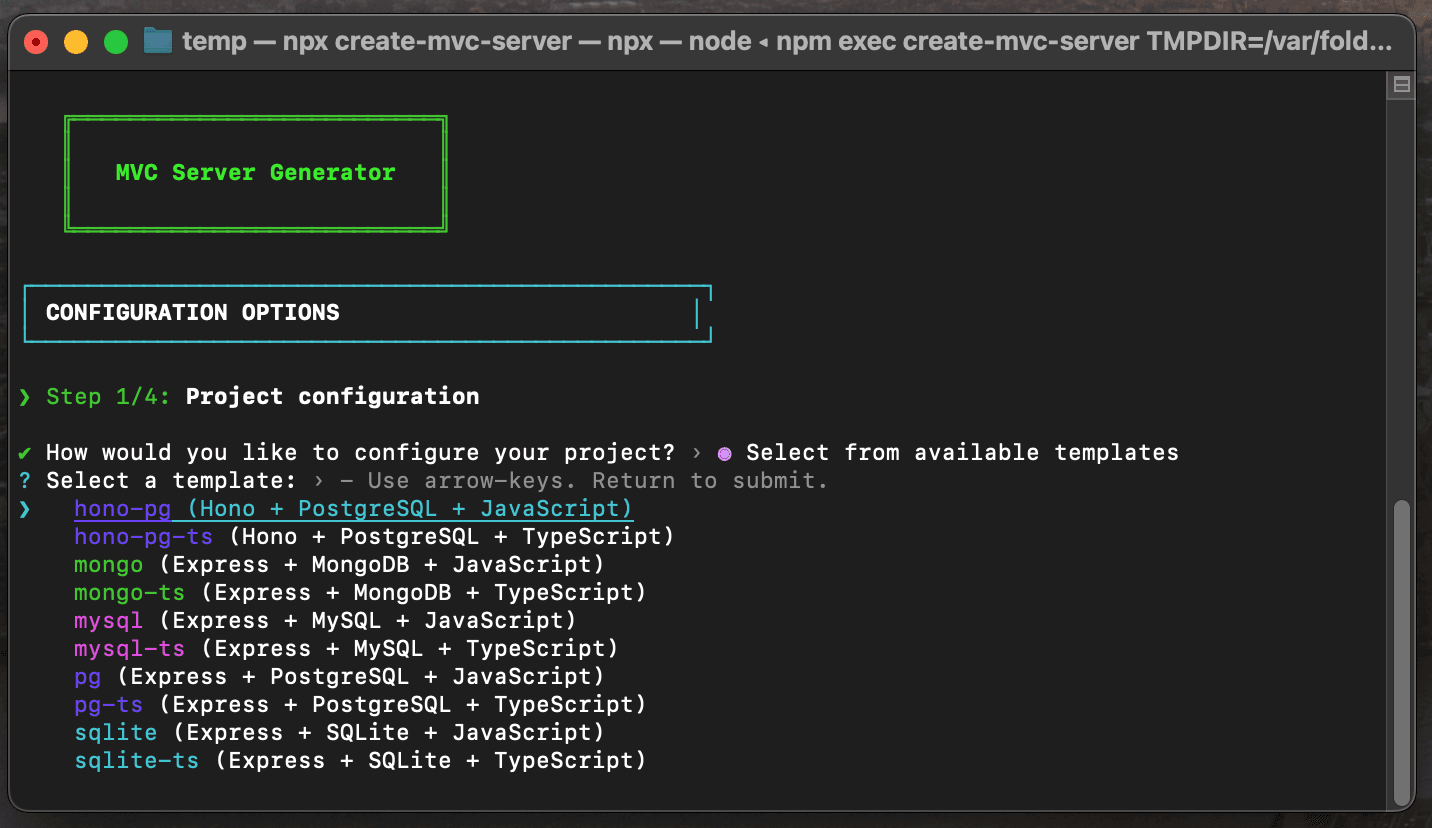Click the green MVC Server Generator banner

[255, 173]
